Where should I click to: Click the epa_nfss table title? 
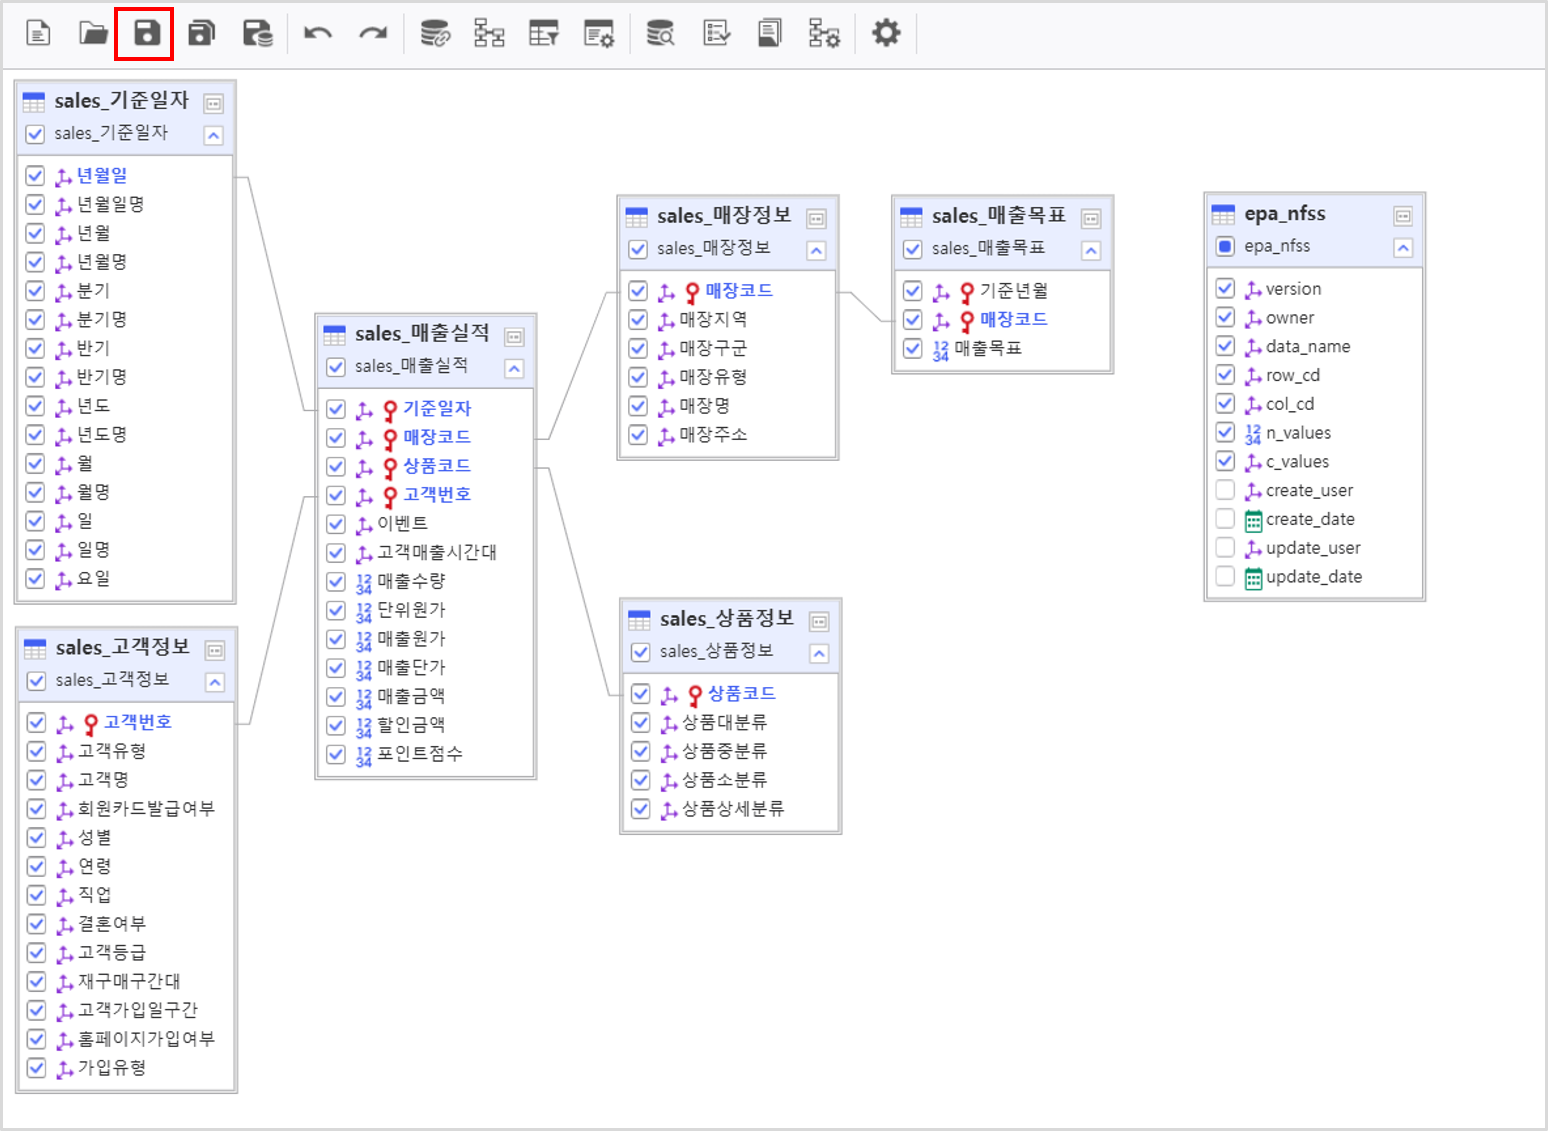point(1285,214)
